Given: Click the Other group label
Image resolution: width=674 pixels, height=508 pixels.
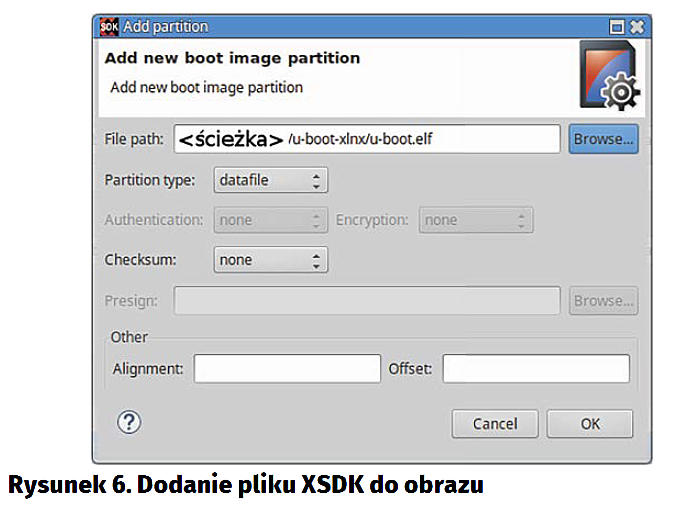Looking at the screenshot, I should [x=129, y=337].
